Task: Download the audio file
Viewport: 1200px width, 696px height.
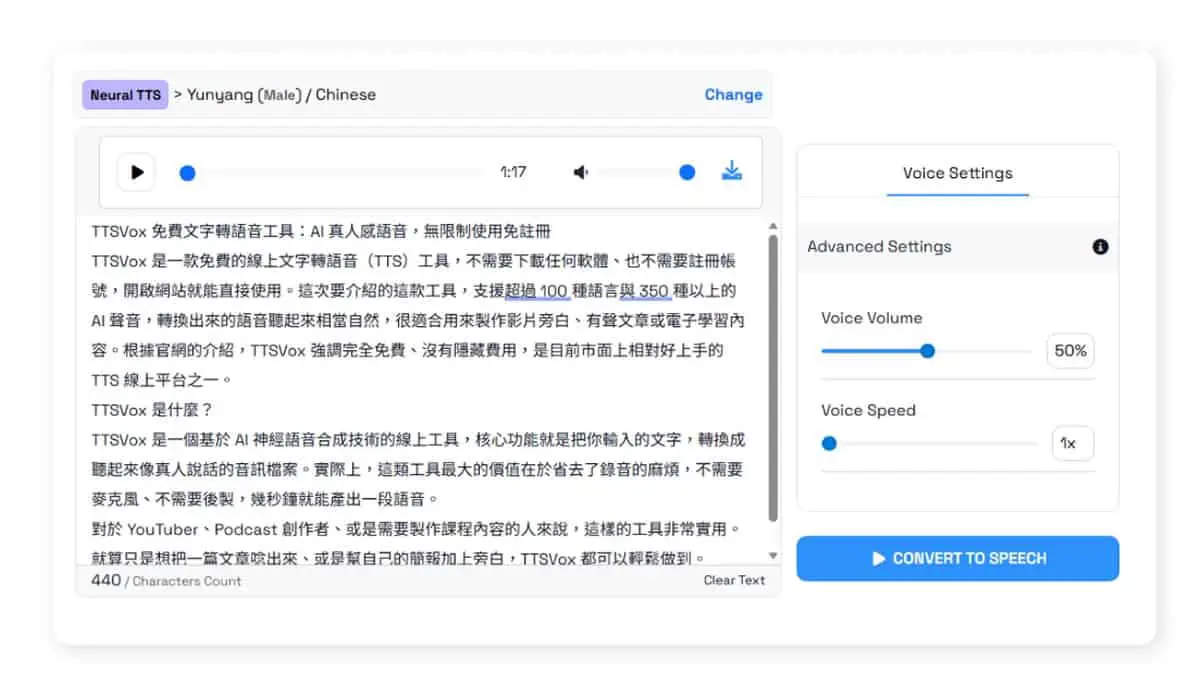Action: click(x=732, y=171)
